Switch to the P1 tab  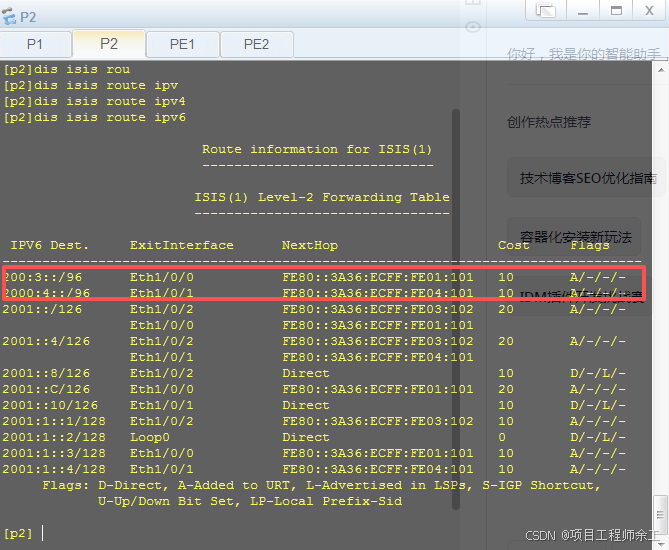(x=35, y=44)
